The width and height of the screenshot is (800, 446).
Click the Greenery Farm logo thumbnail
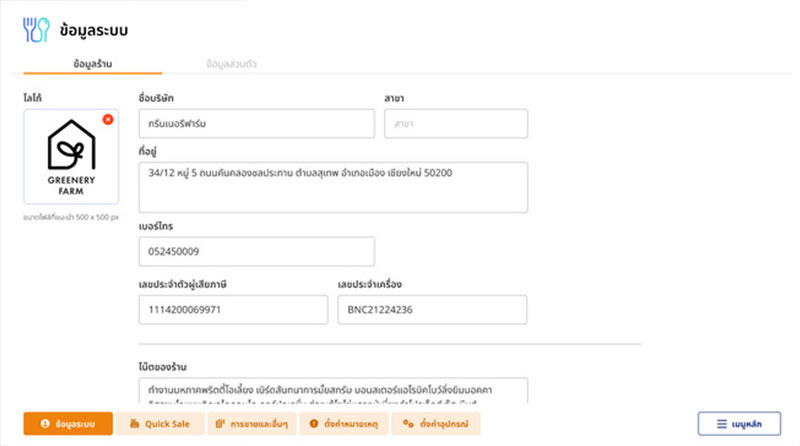point(71,157)
